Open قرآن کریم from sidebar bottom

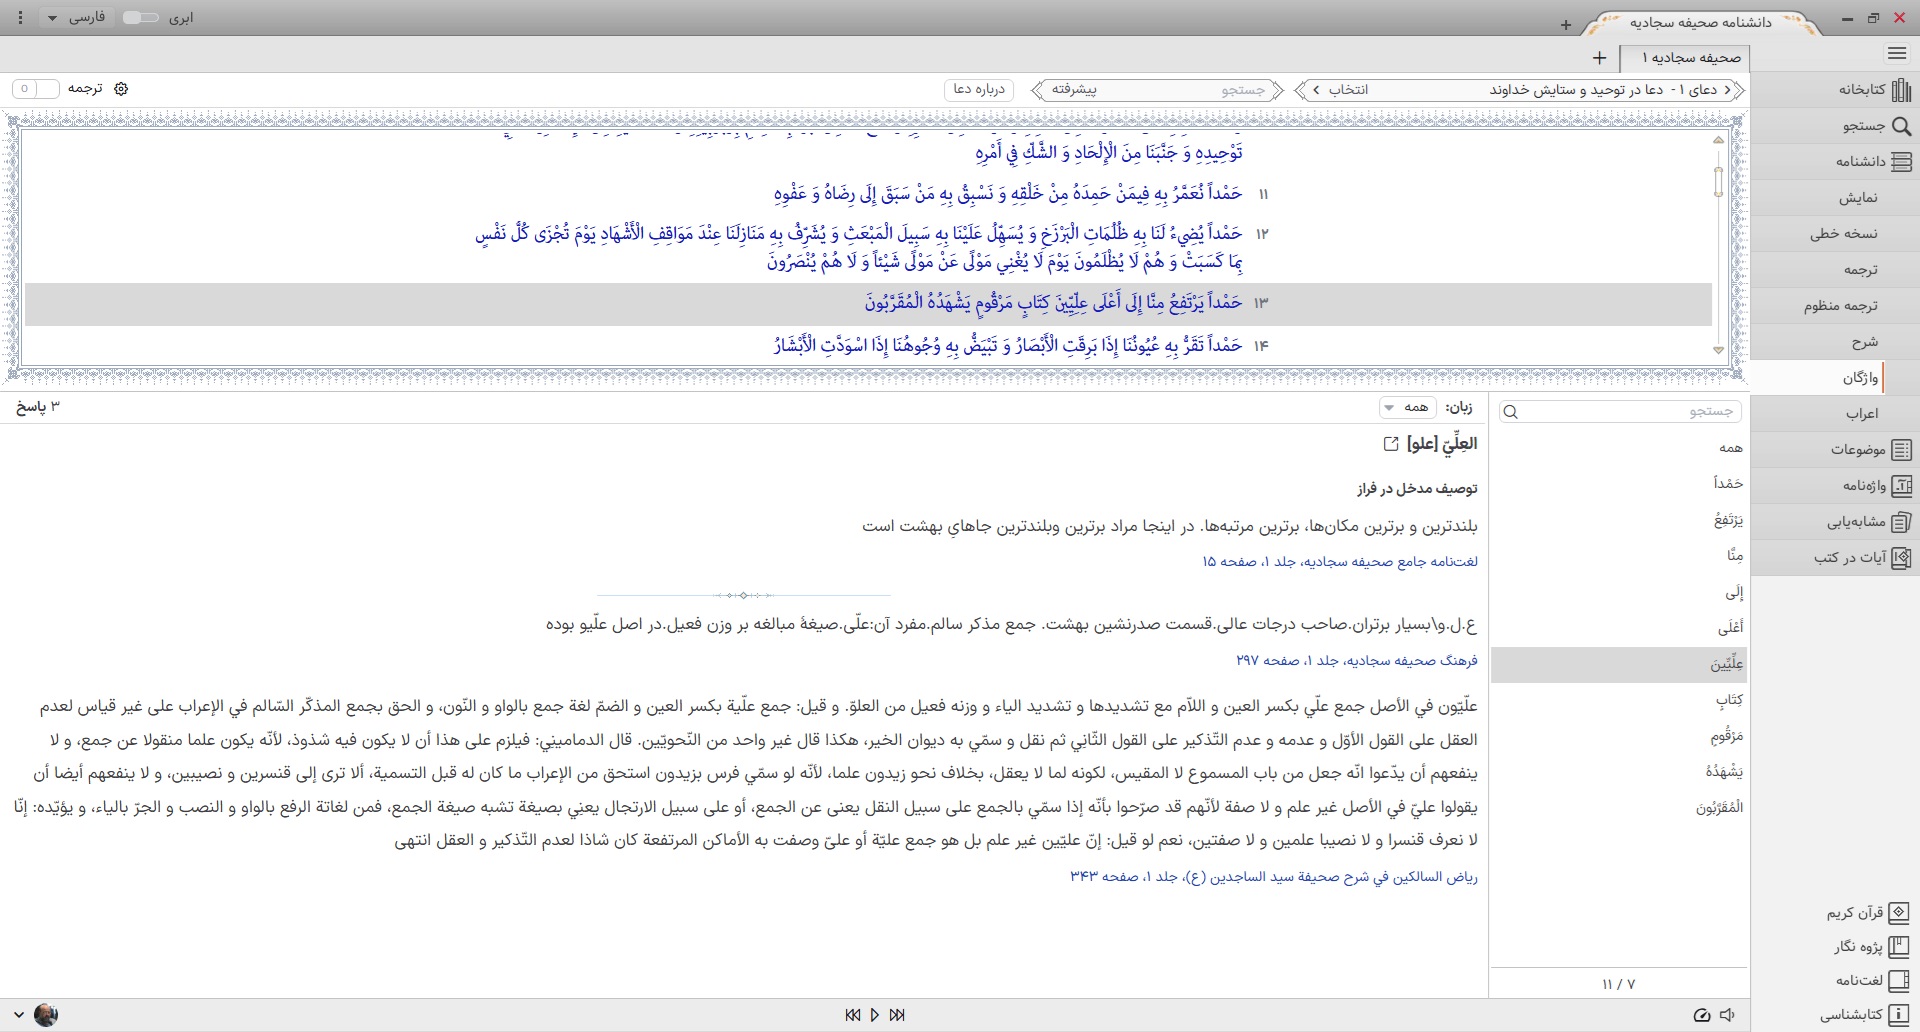point(1899,912)
